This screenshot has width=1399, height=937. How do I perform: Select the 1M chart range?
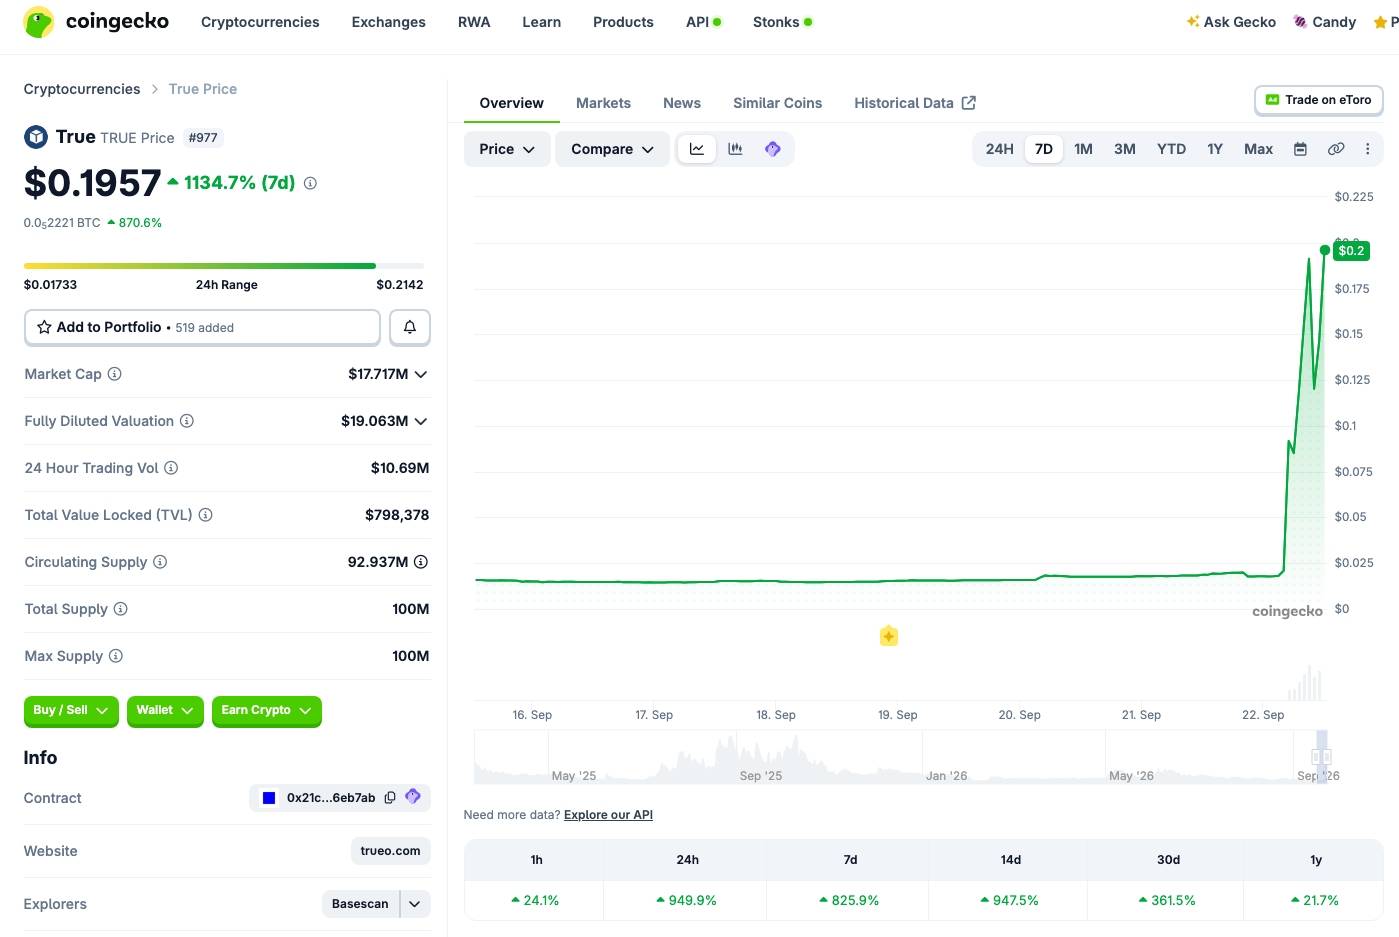pyautogui.click(x=1083, y=149)
